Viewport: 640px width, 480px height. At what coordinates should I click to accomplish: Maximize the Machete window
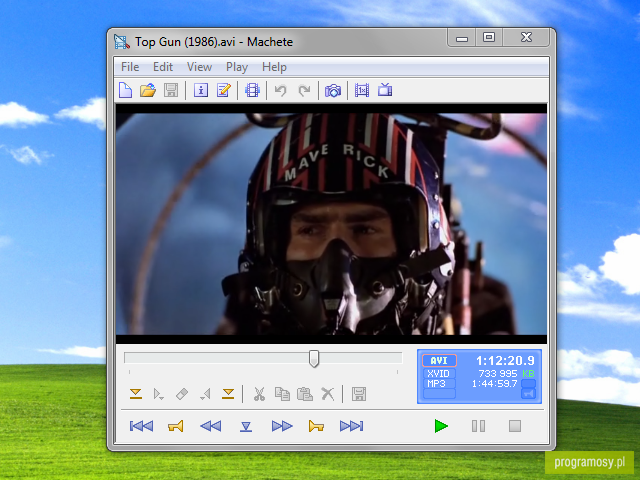pos(489,38)
